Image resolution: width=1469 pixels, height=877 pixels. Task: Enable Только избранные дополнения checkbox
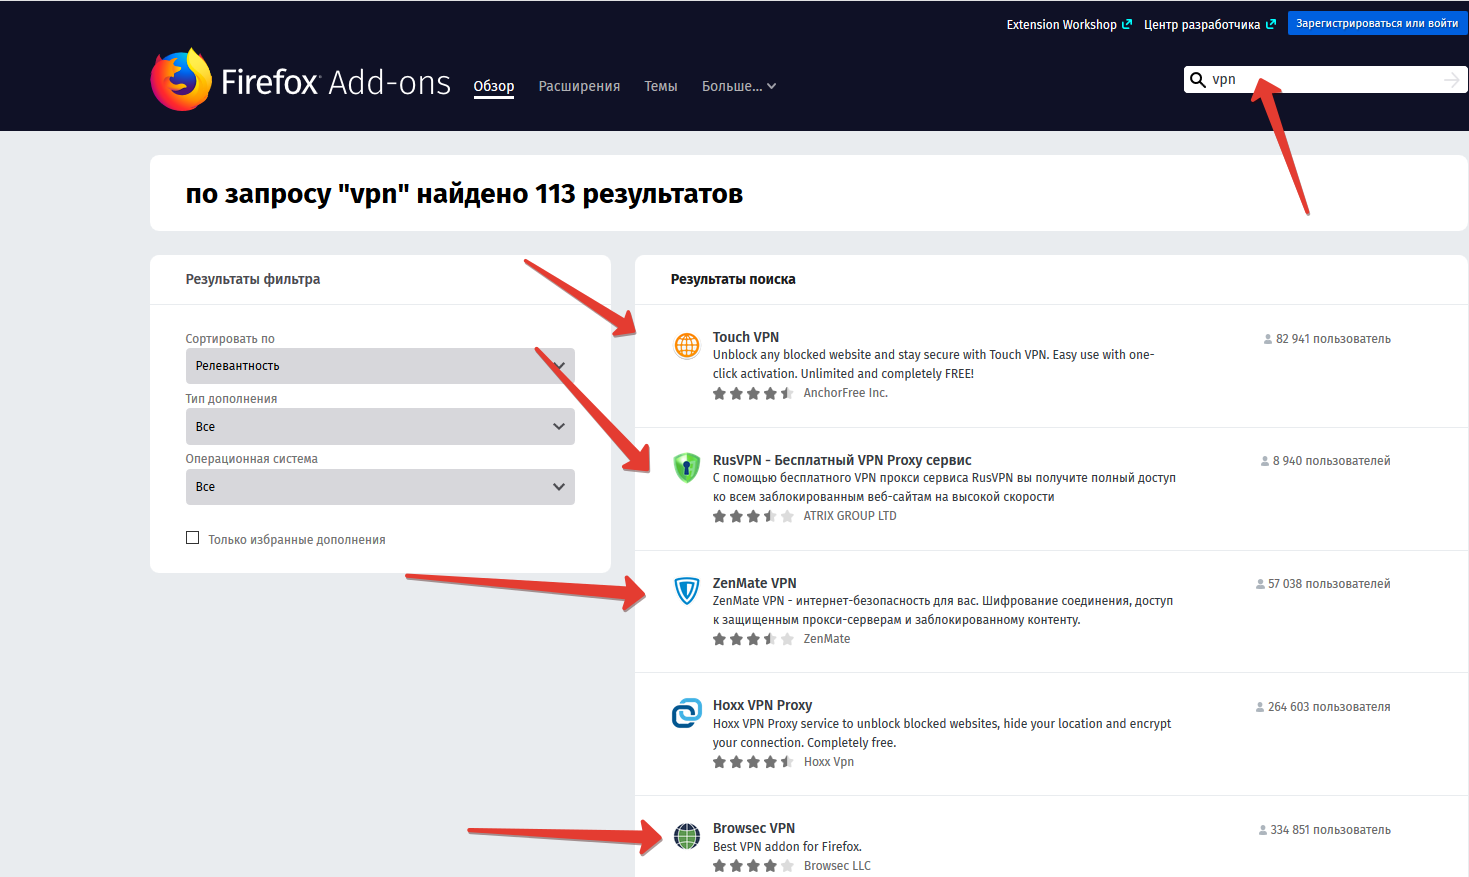pyautogui.click(x=192, y=538)
